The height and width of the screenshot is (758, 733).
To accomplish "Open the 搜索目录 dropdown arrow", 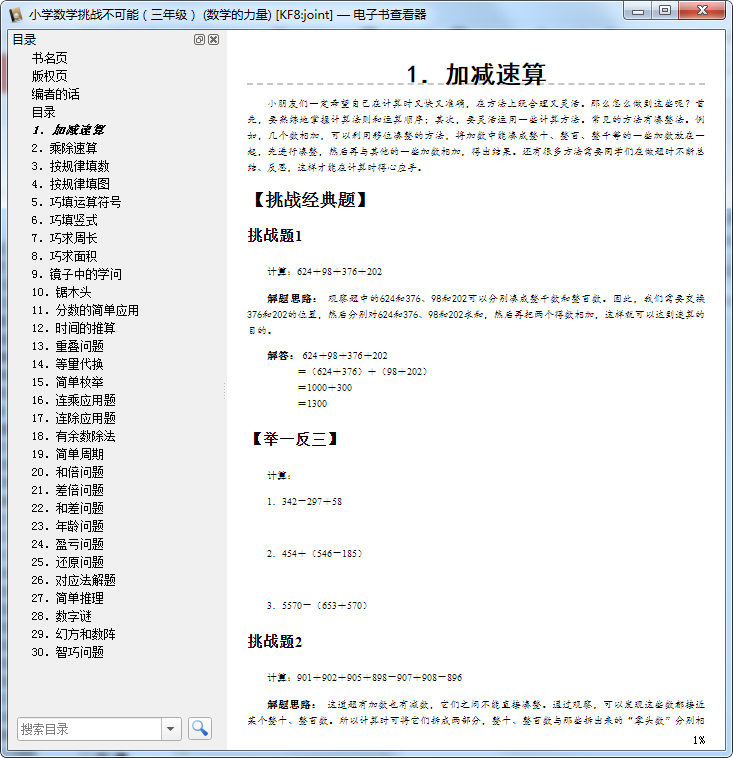I will tap(171, 729).
